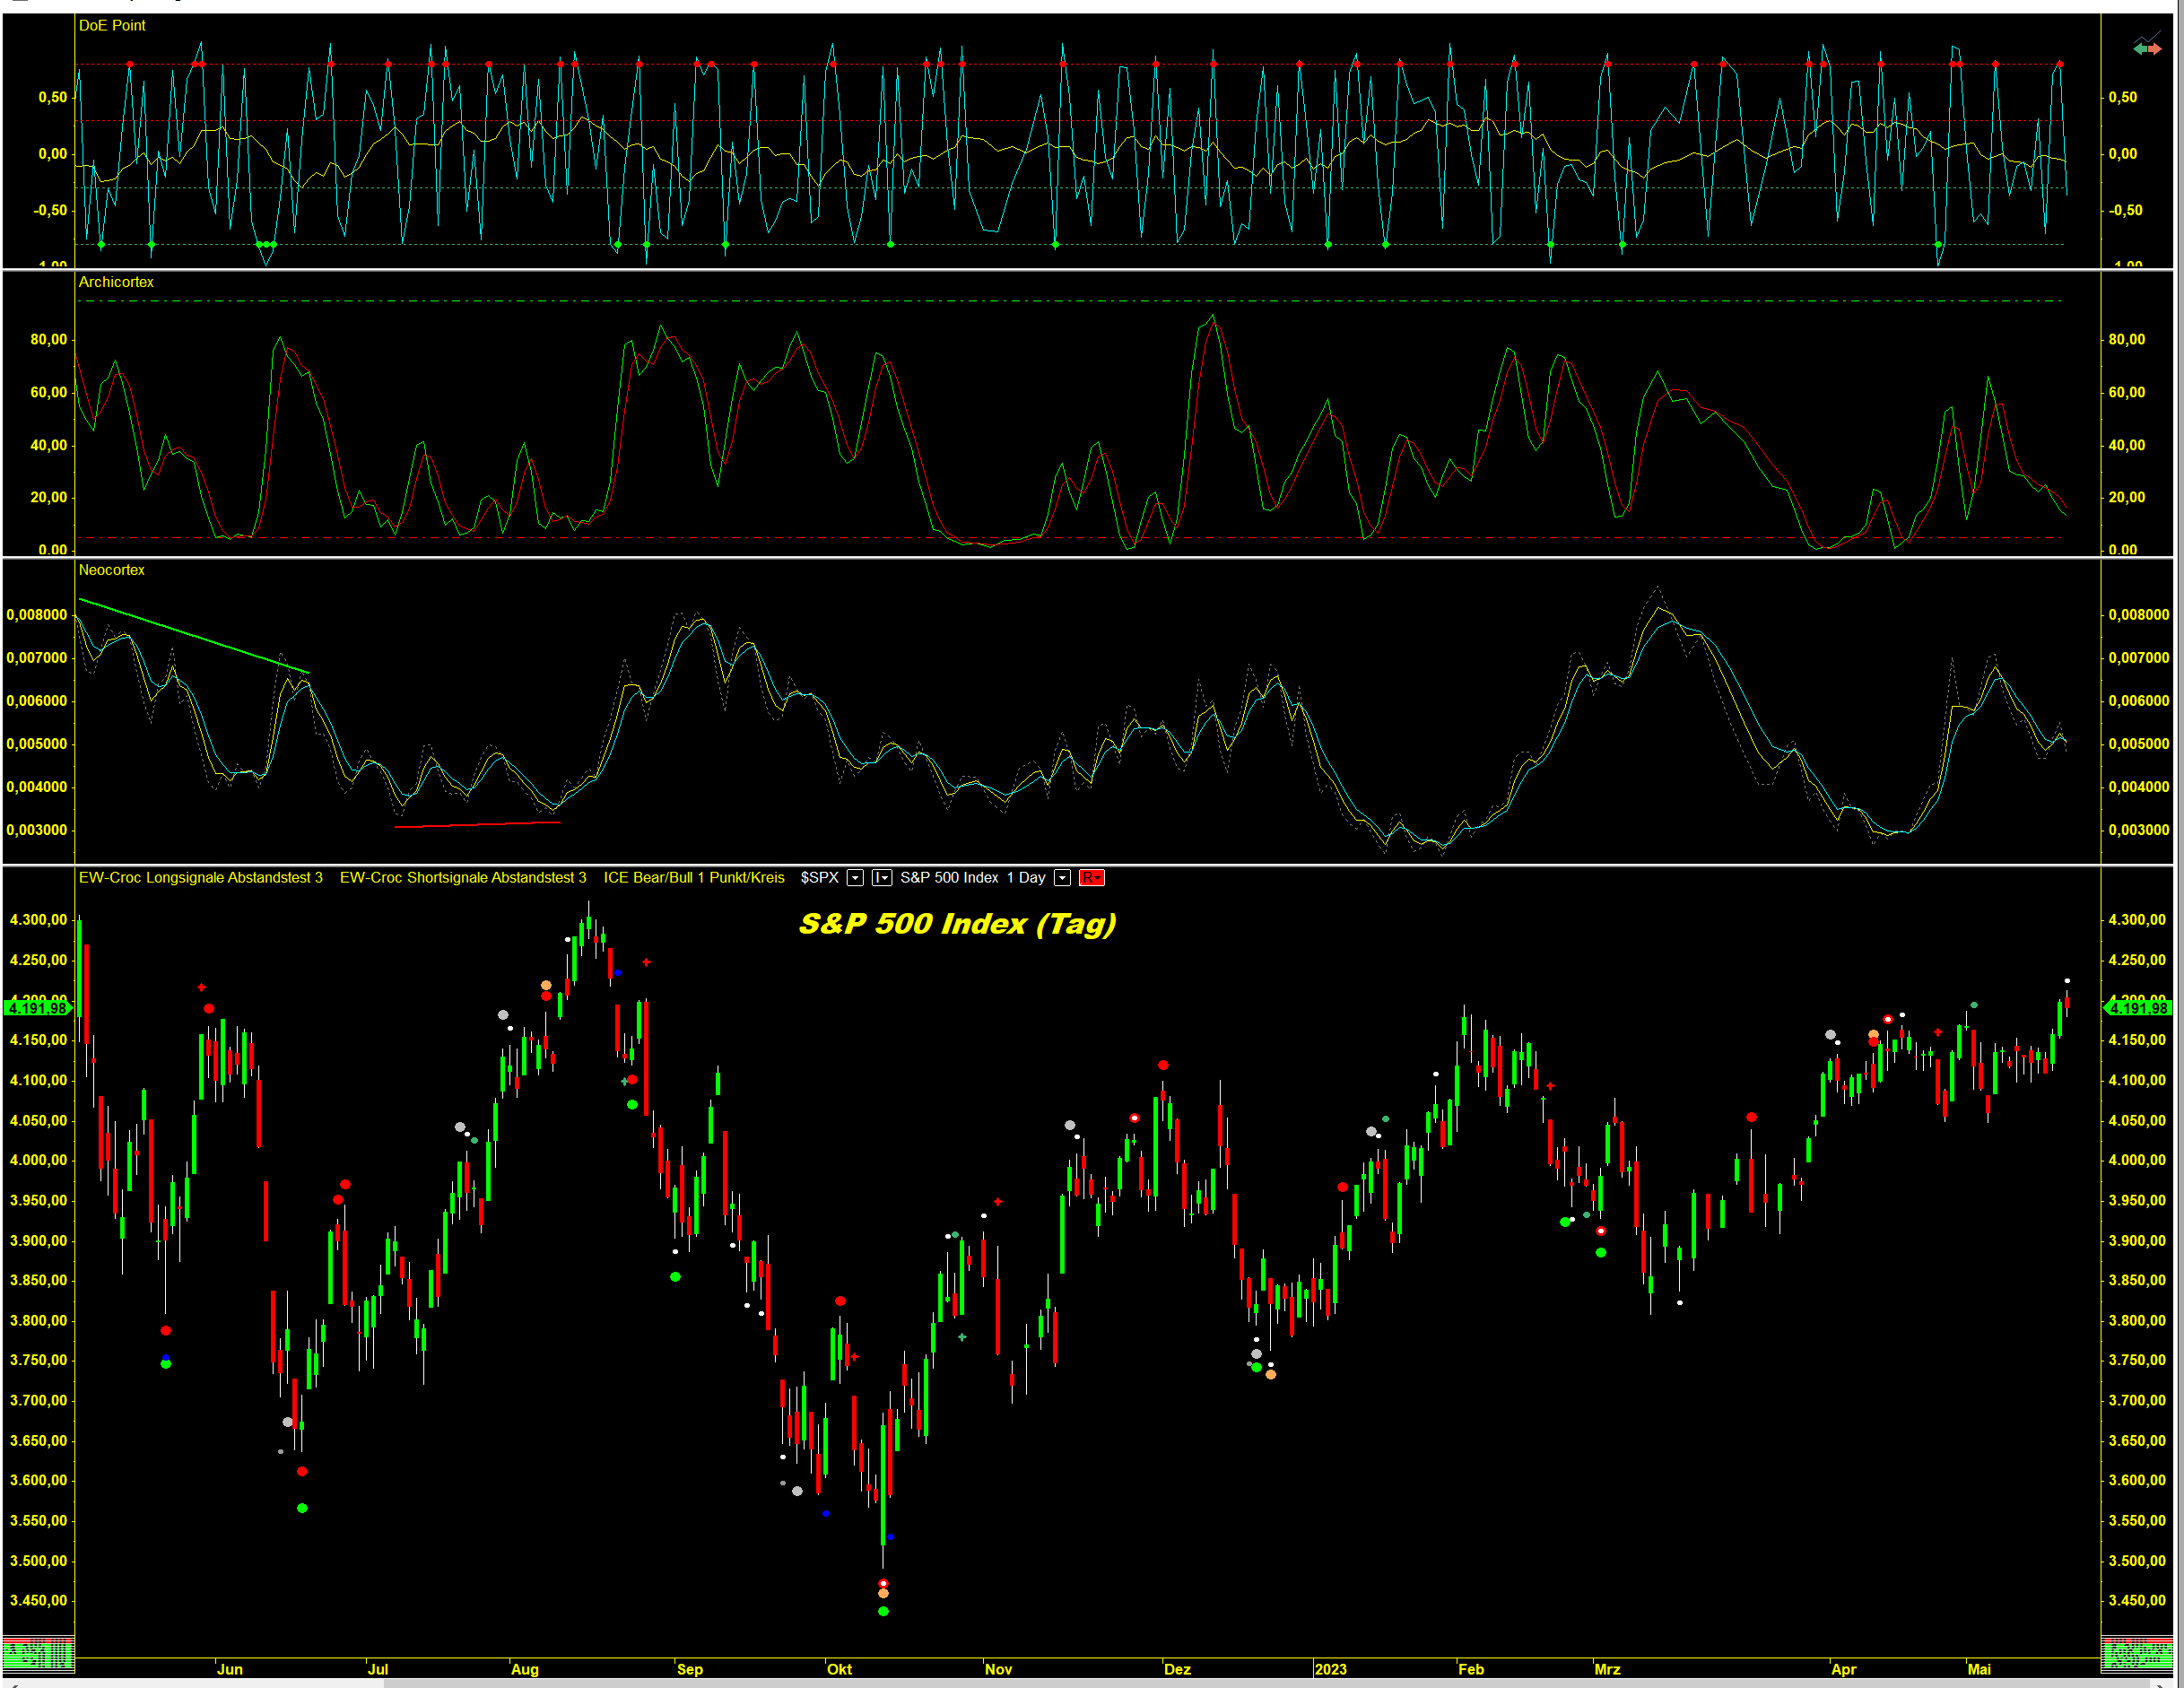Click the Neocortex indicator title
This screenshot has width=2184, height=1688.
point(112,570)
